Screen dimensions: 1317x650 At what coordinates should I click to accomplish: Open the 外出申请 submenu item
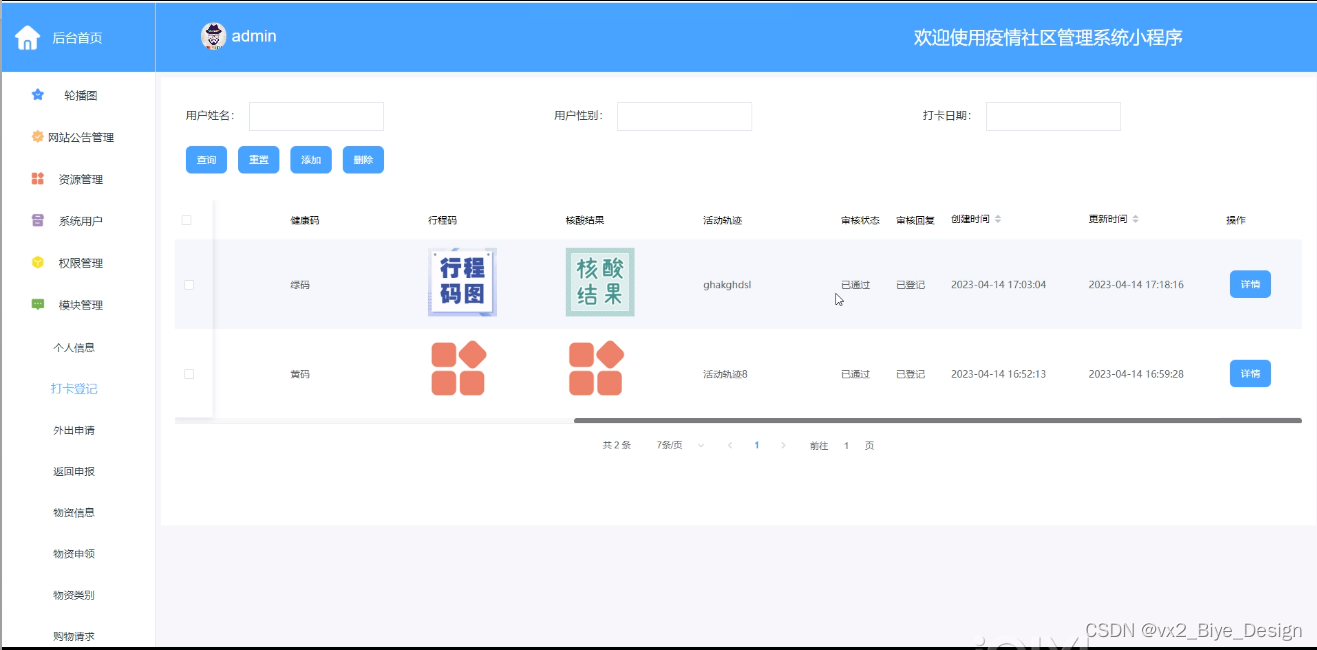pyautogui.click(x=74, y=430)
